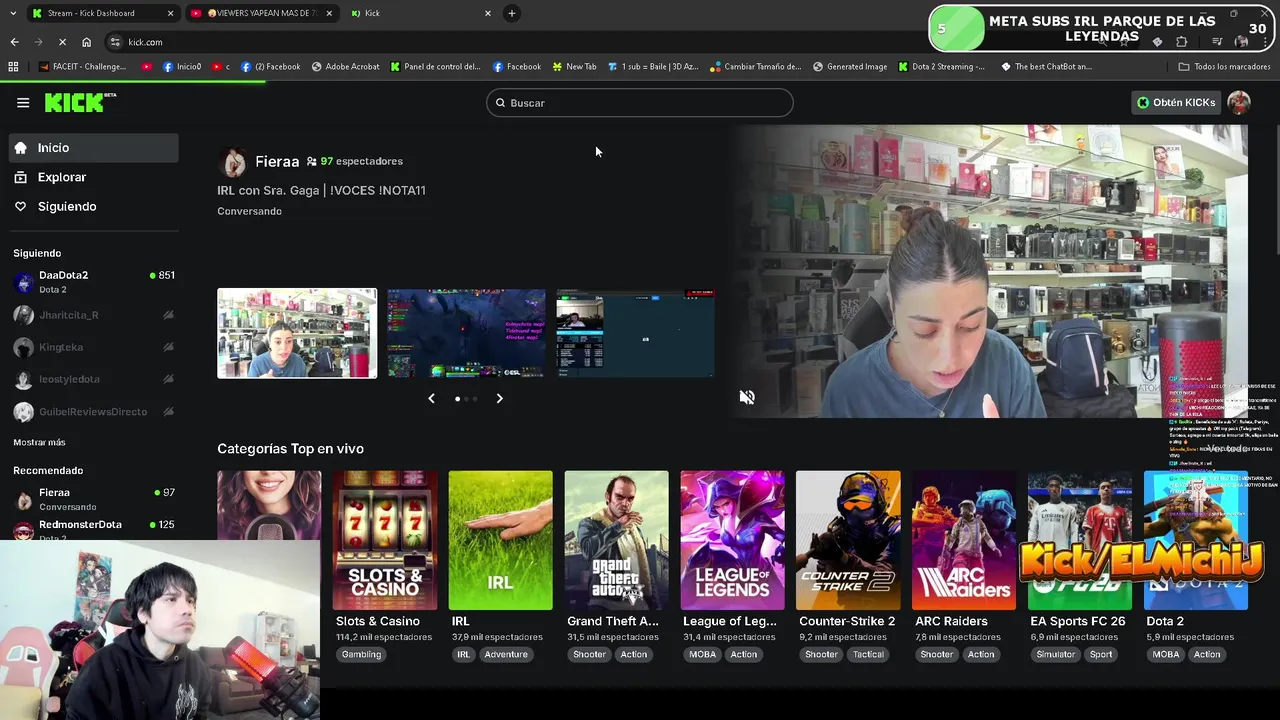The width and height of the screenshot is (1280, 720).
Task: Open the user profile avatar menu
Action: (x=1239, y=102)
